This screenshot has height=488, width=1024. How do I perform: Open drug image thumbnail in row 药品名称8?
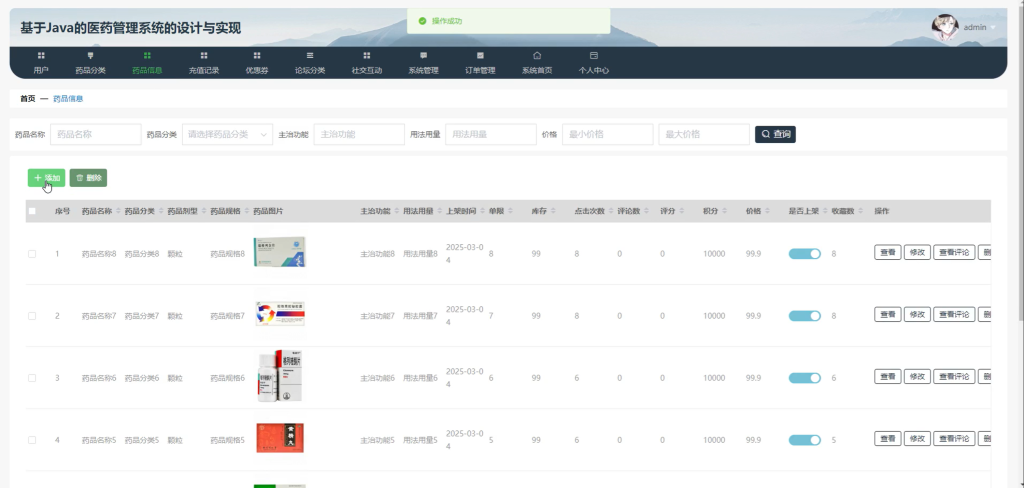coord(280,252)
